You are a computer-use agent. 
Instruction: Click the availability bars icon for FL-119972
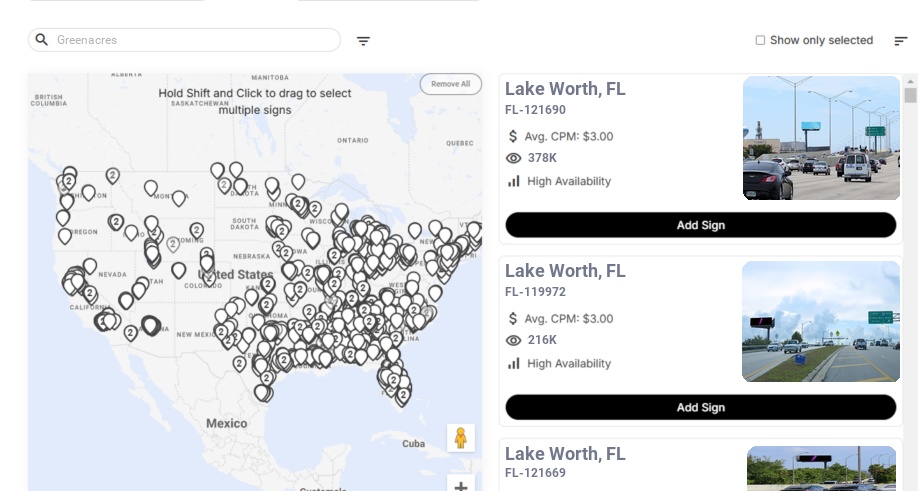514,363
